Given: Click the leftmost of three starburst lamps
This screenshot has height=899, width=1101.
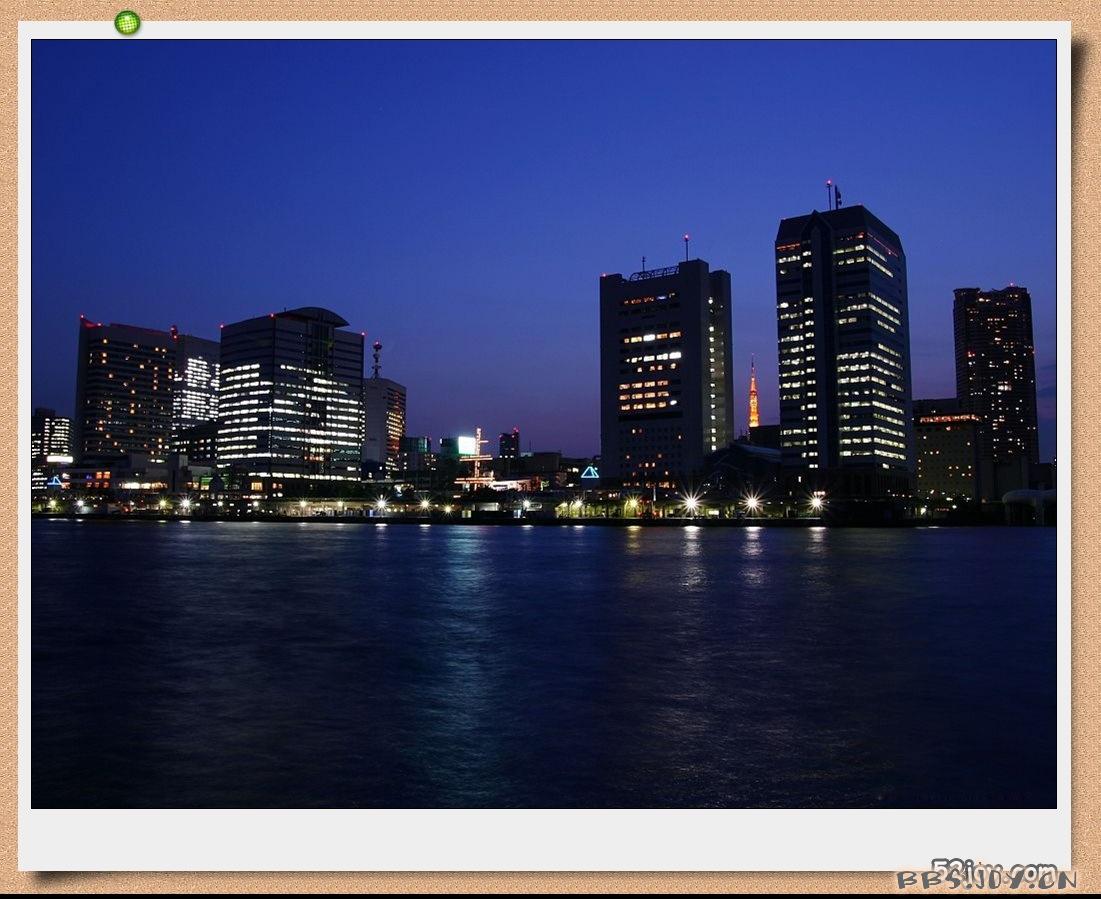Looking at the screenshot, I should pyautogui.click(x=690, y=503).
